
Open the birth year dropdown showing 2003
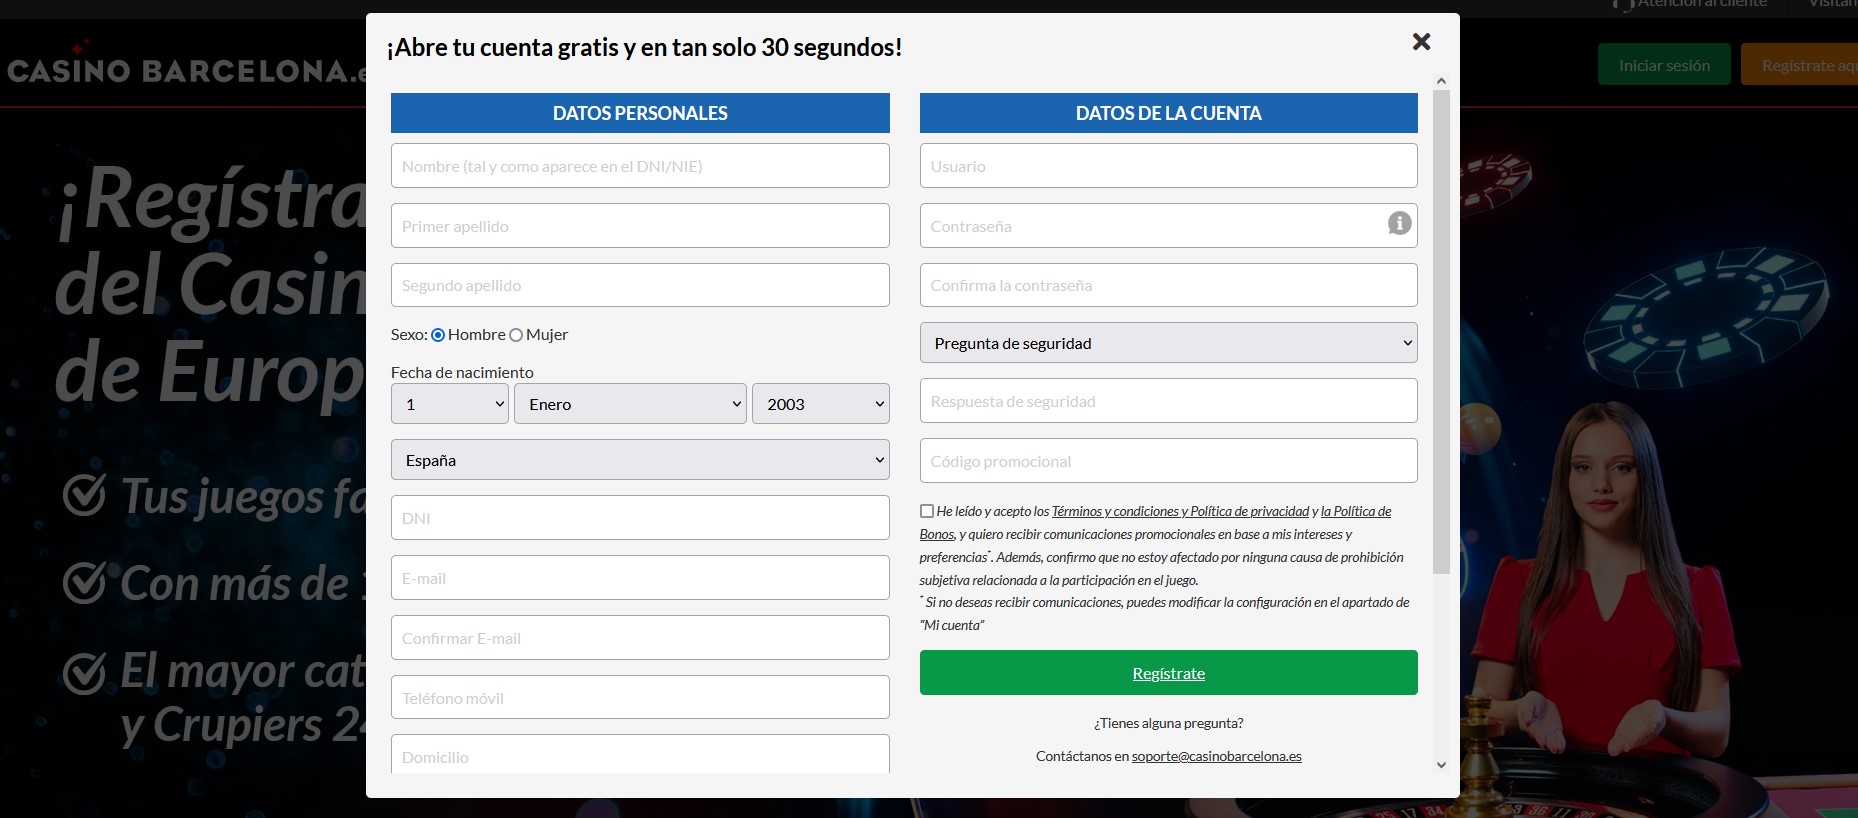coord(820,404)
